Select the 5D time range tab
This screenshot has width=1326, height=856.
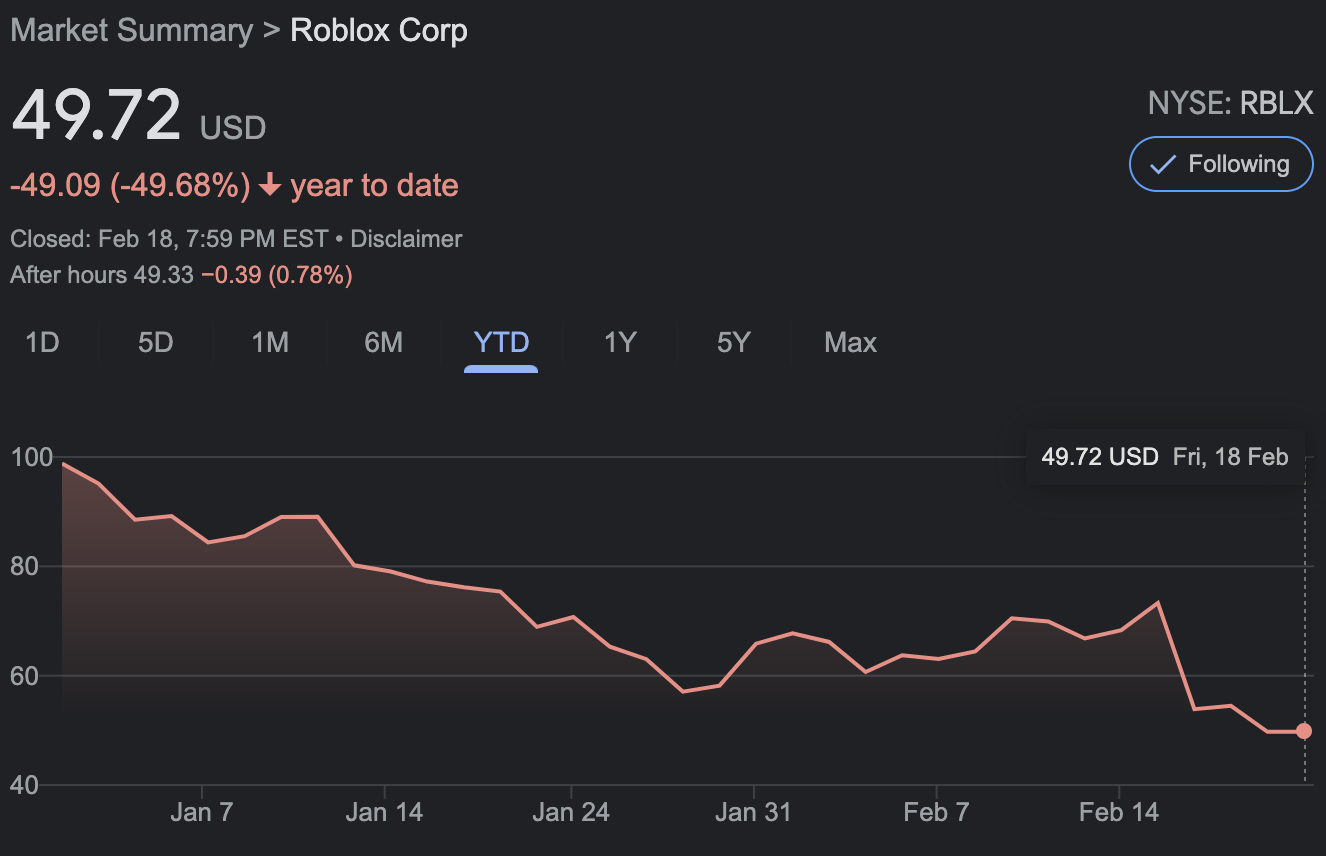click(x=156, y=343)
